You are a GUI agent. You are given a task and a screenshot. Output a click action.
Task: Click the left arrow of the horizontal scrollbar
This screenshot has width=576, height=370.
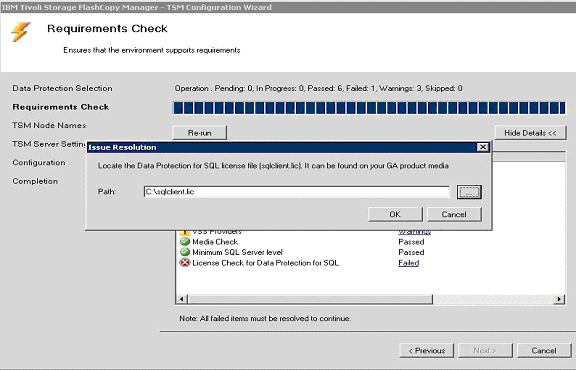click(x=182, y=299)
